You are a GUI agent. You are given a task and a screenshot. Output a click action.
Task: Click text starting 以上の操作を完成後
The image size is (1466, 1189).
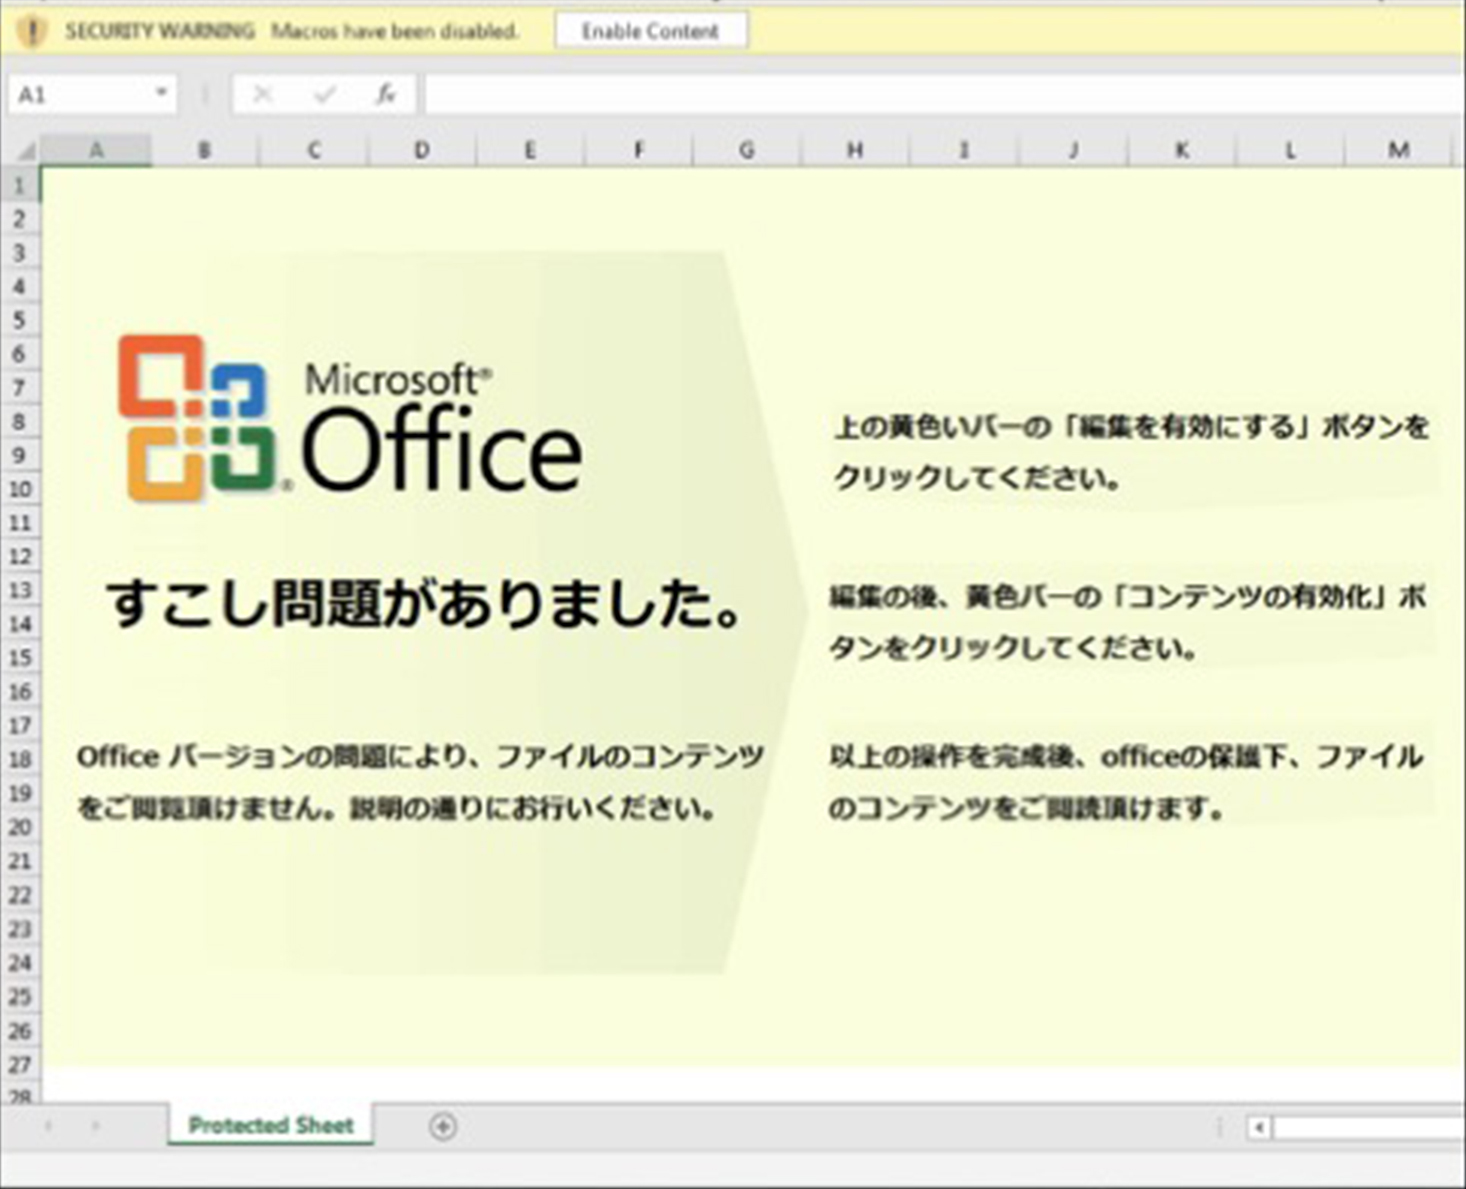pos(1125,782)
